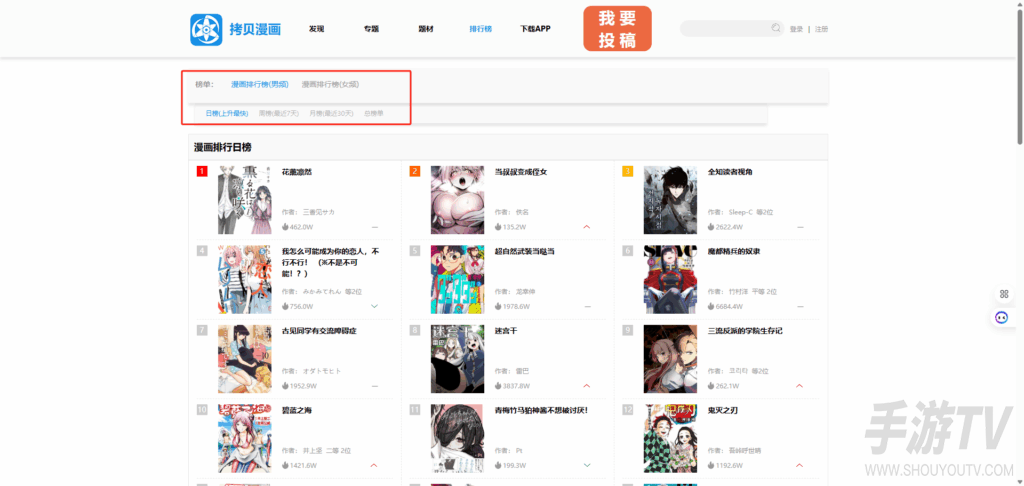Open the 碧蓝之海 title link

[x=296, y=411]
